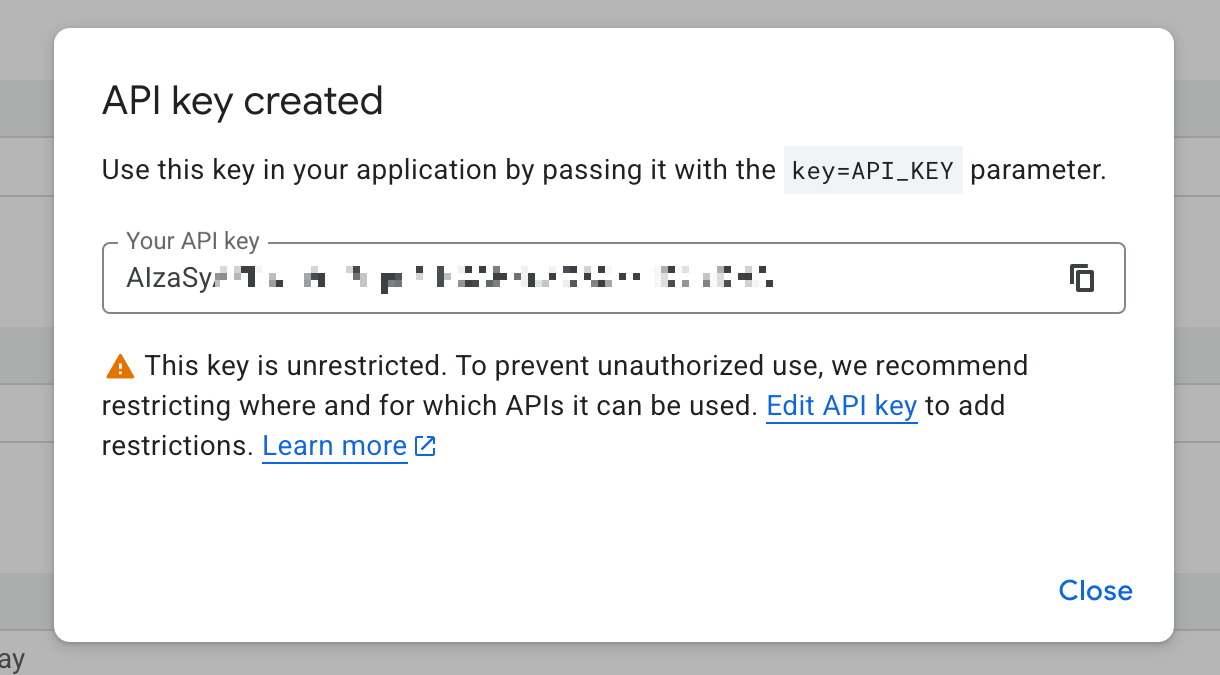This screenshot has width=1220, height=675.
Task: Click the partial 'ay' text behind the dialog
Action: click(x=12, y=660)
